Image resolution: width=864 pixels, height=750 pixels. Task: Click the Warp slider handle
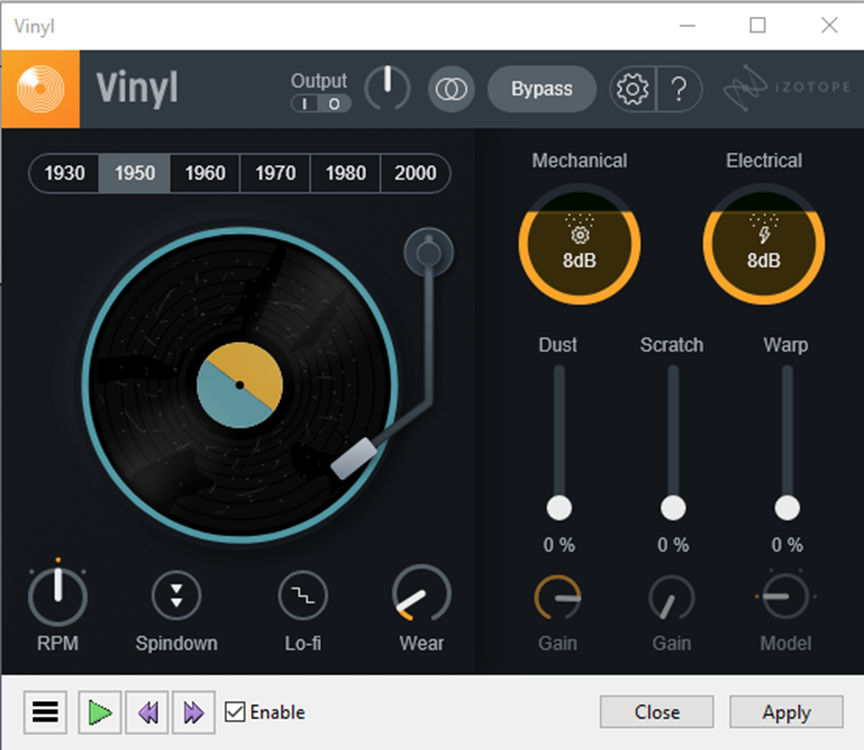pos(787,508)
